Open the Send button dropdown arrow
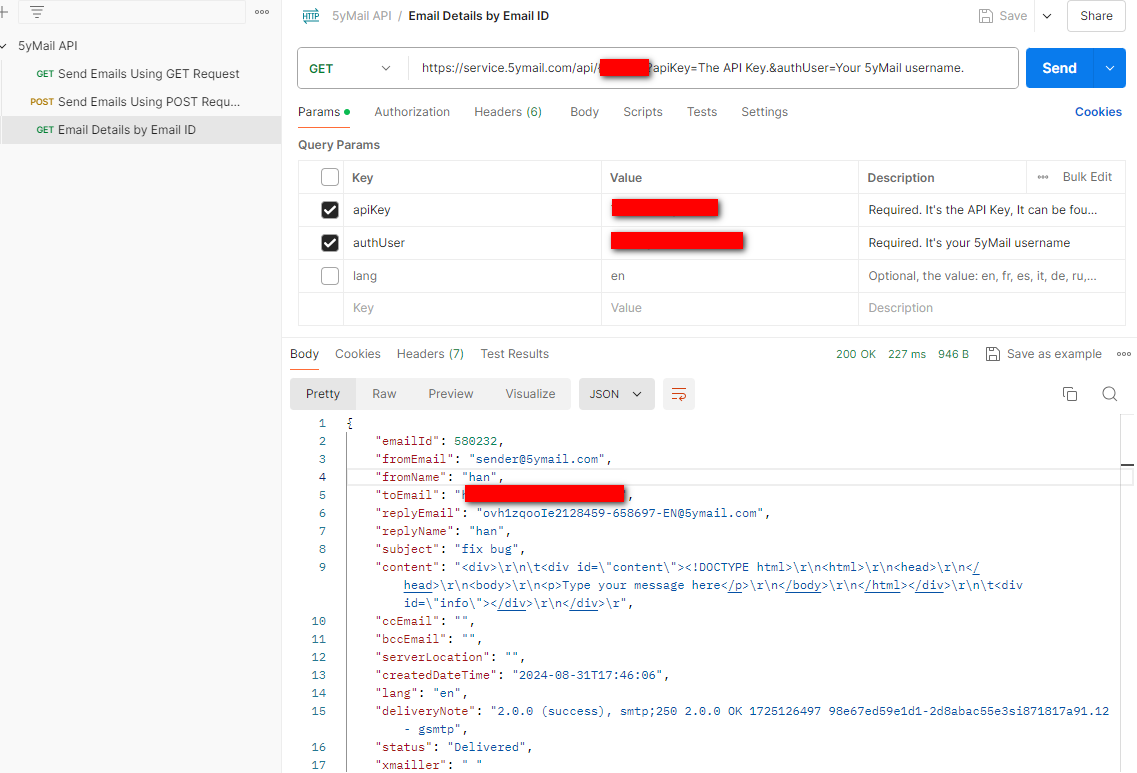Viewport: 1137px width, 773px height. tap(1109, 68)
